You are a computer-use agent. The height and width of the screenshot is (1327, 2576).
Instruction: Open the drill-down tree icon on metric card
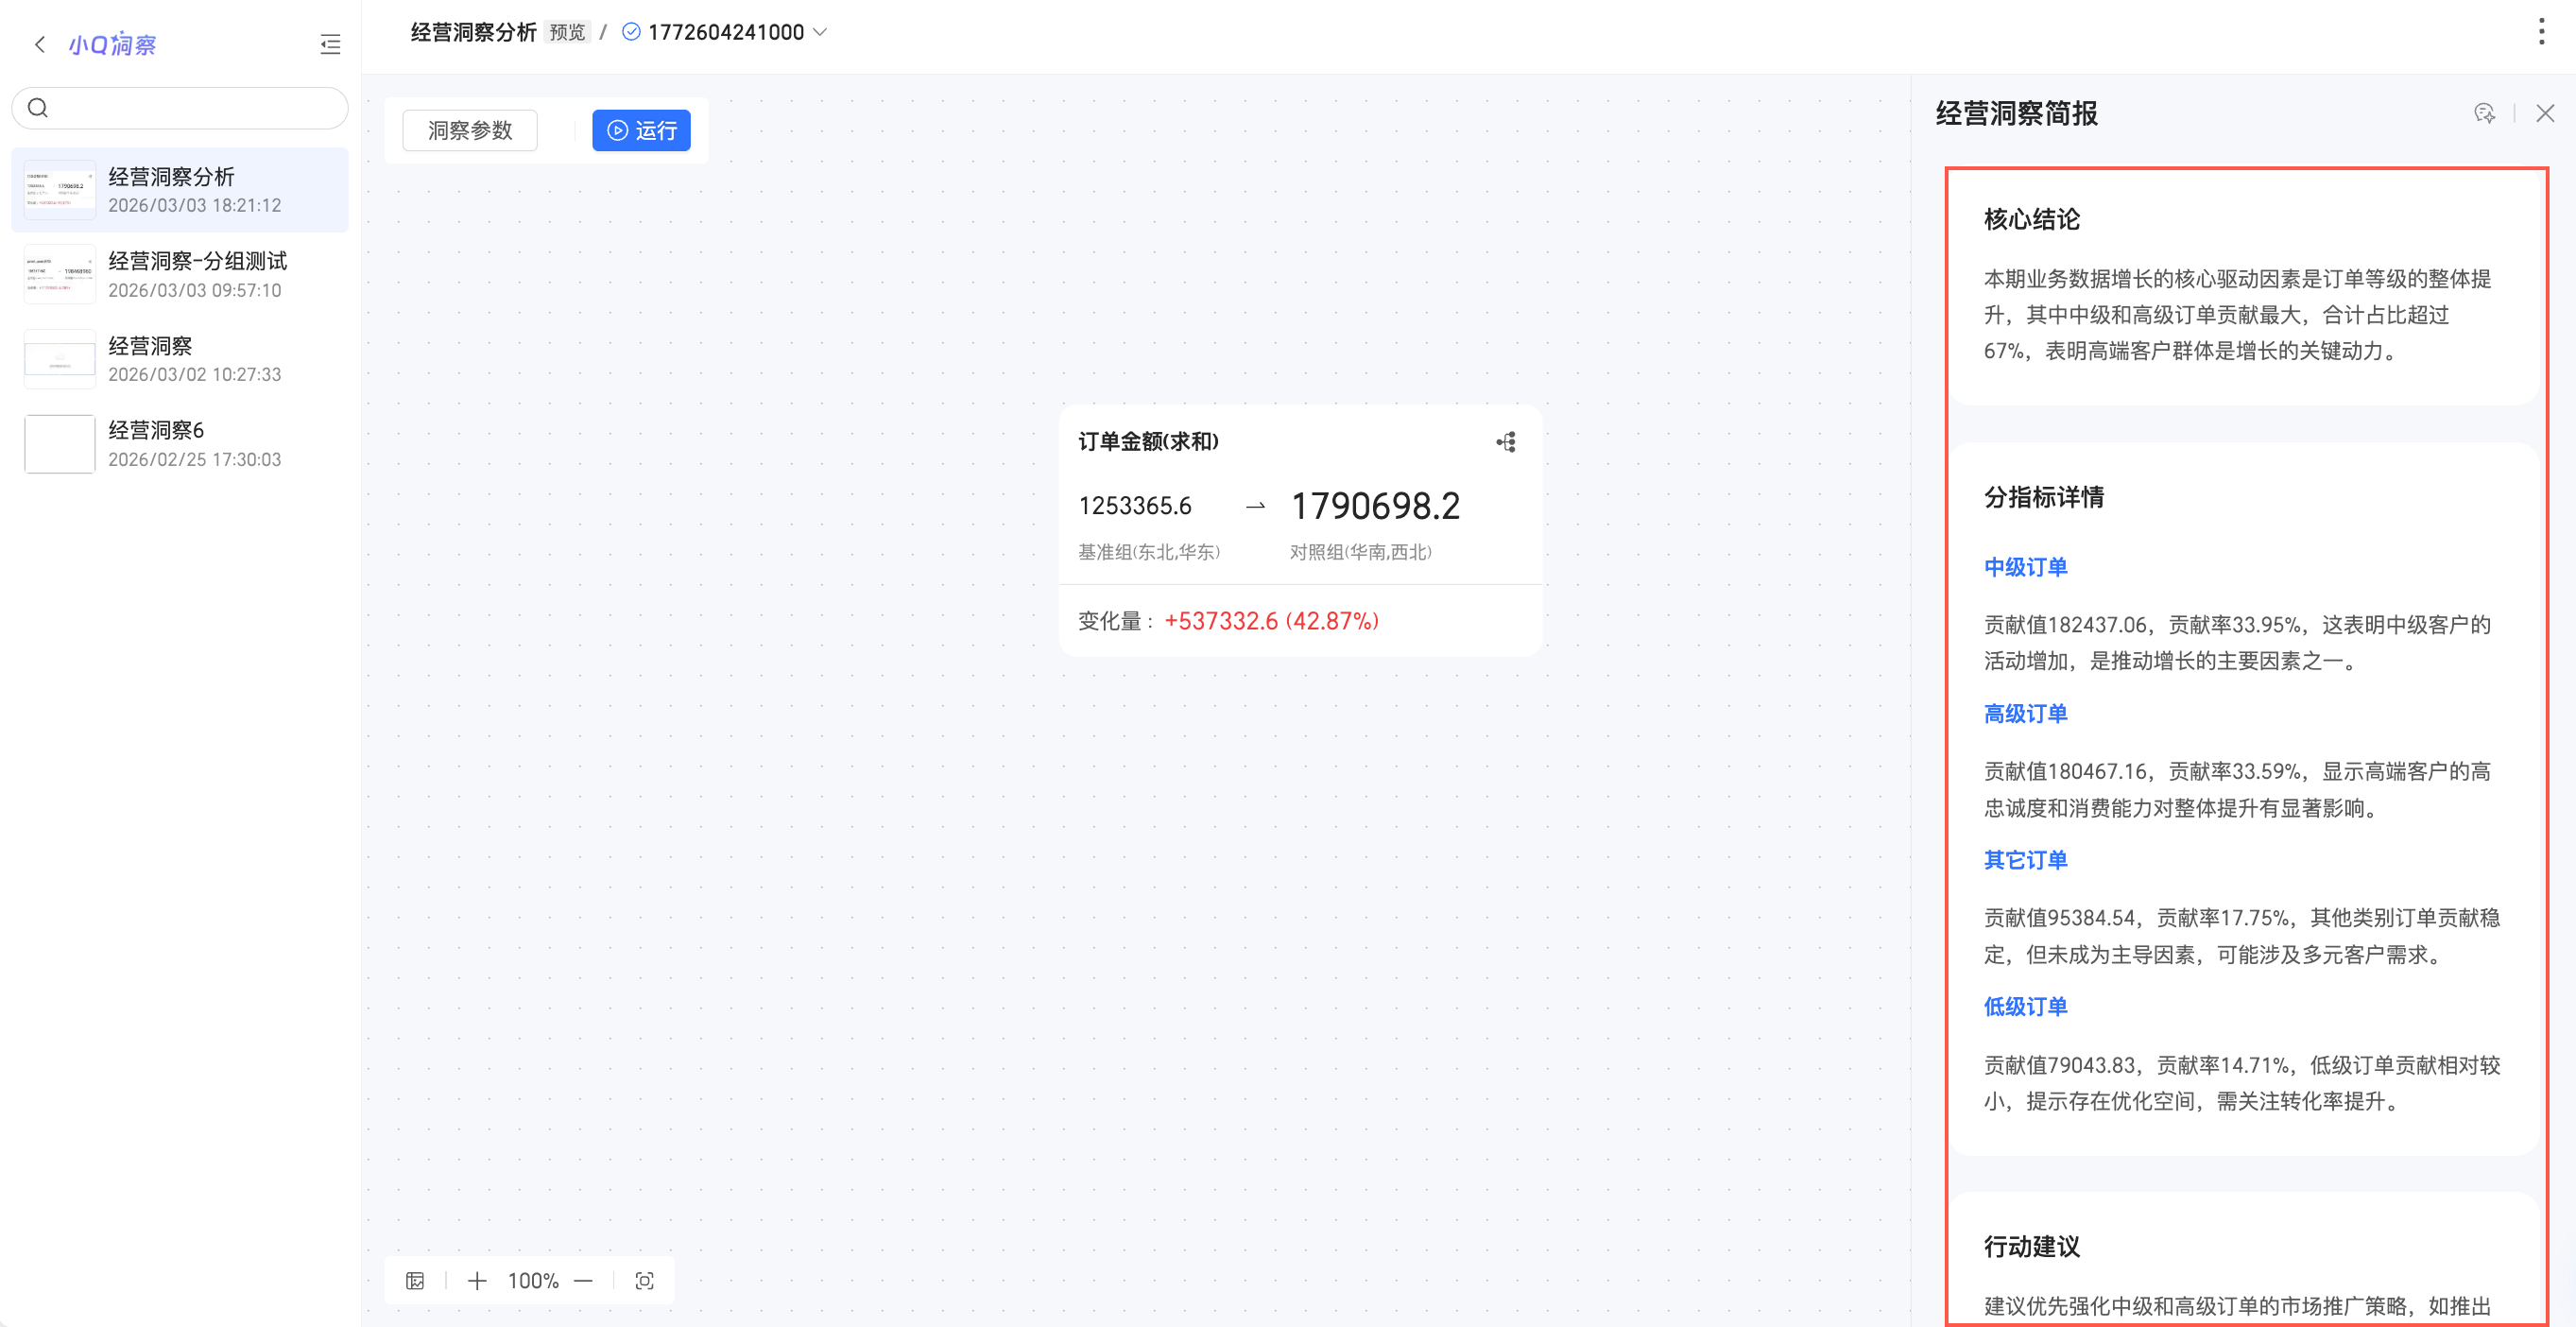pyautogui.click(x=1506, y=442)
